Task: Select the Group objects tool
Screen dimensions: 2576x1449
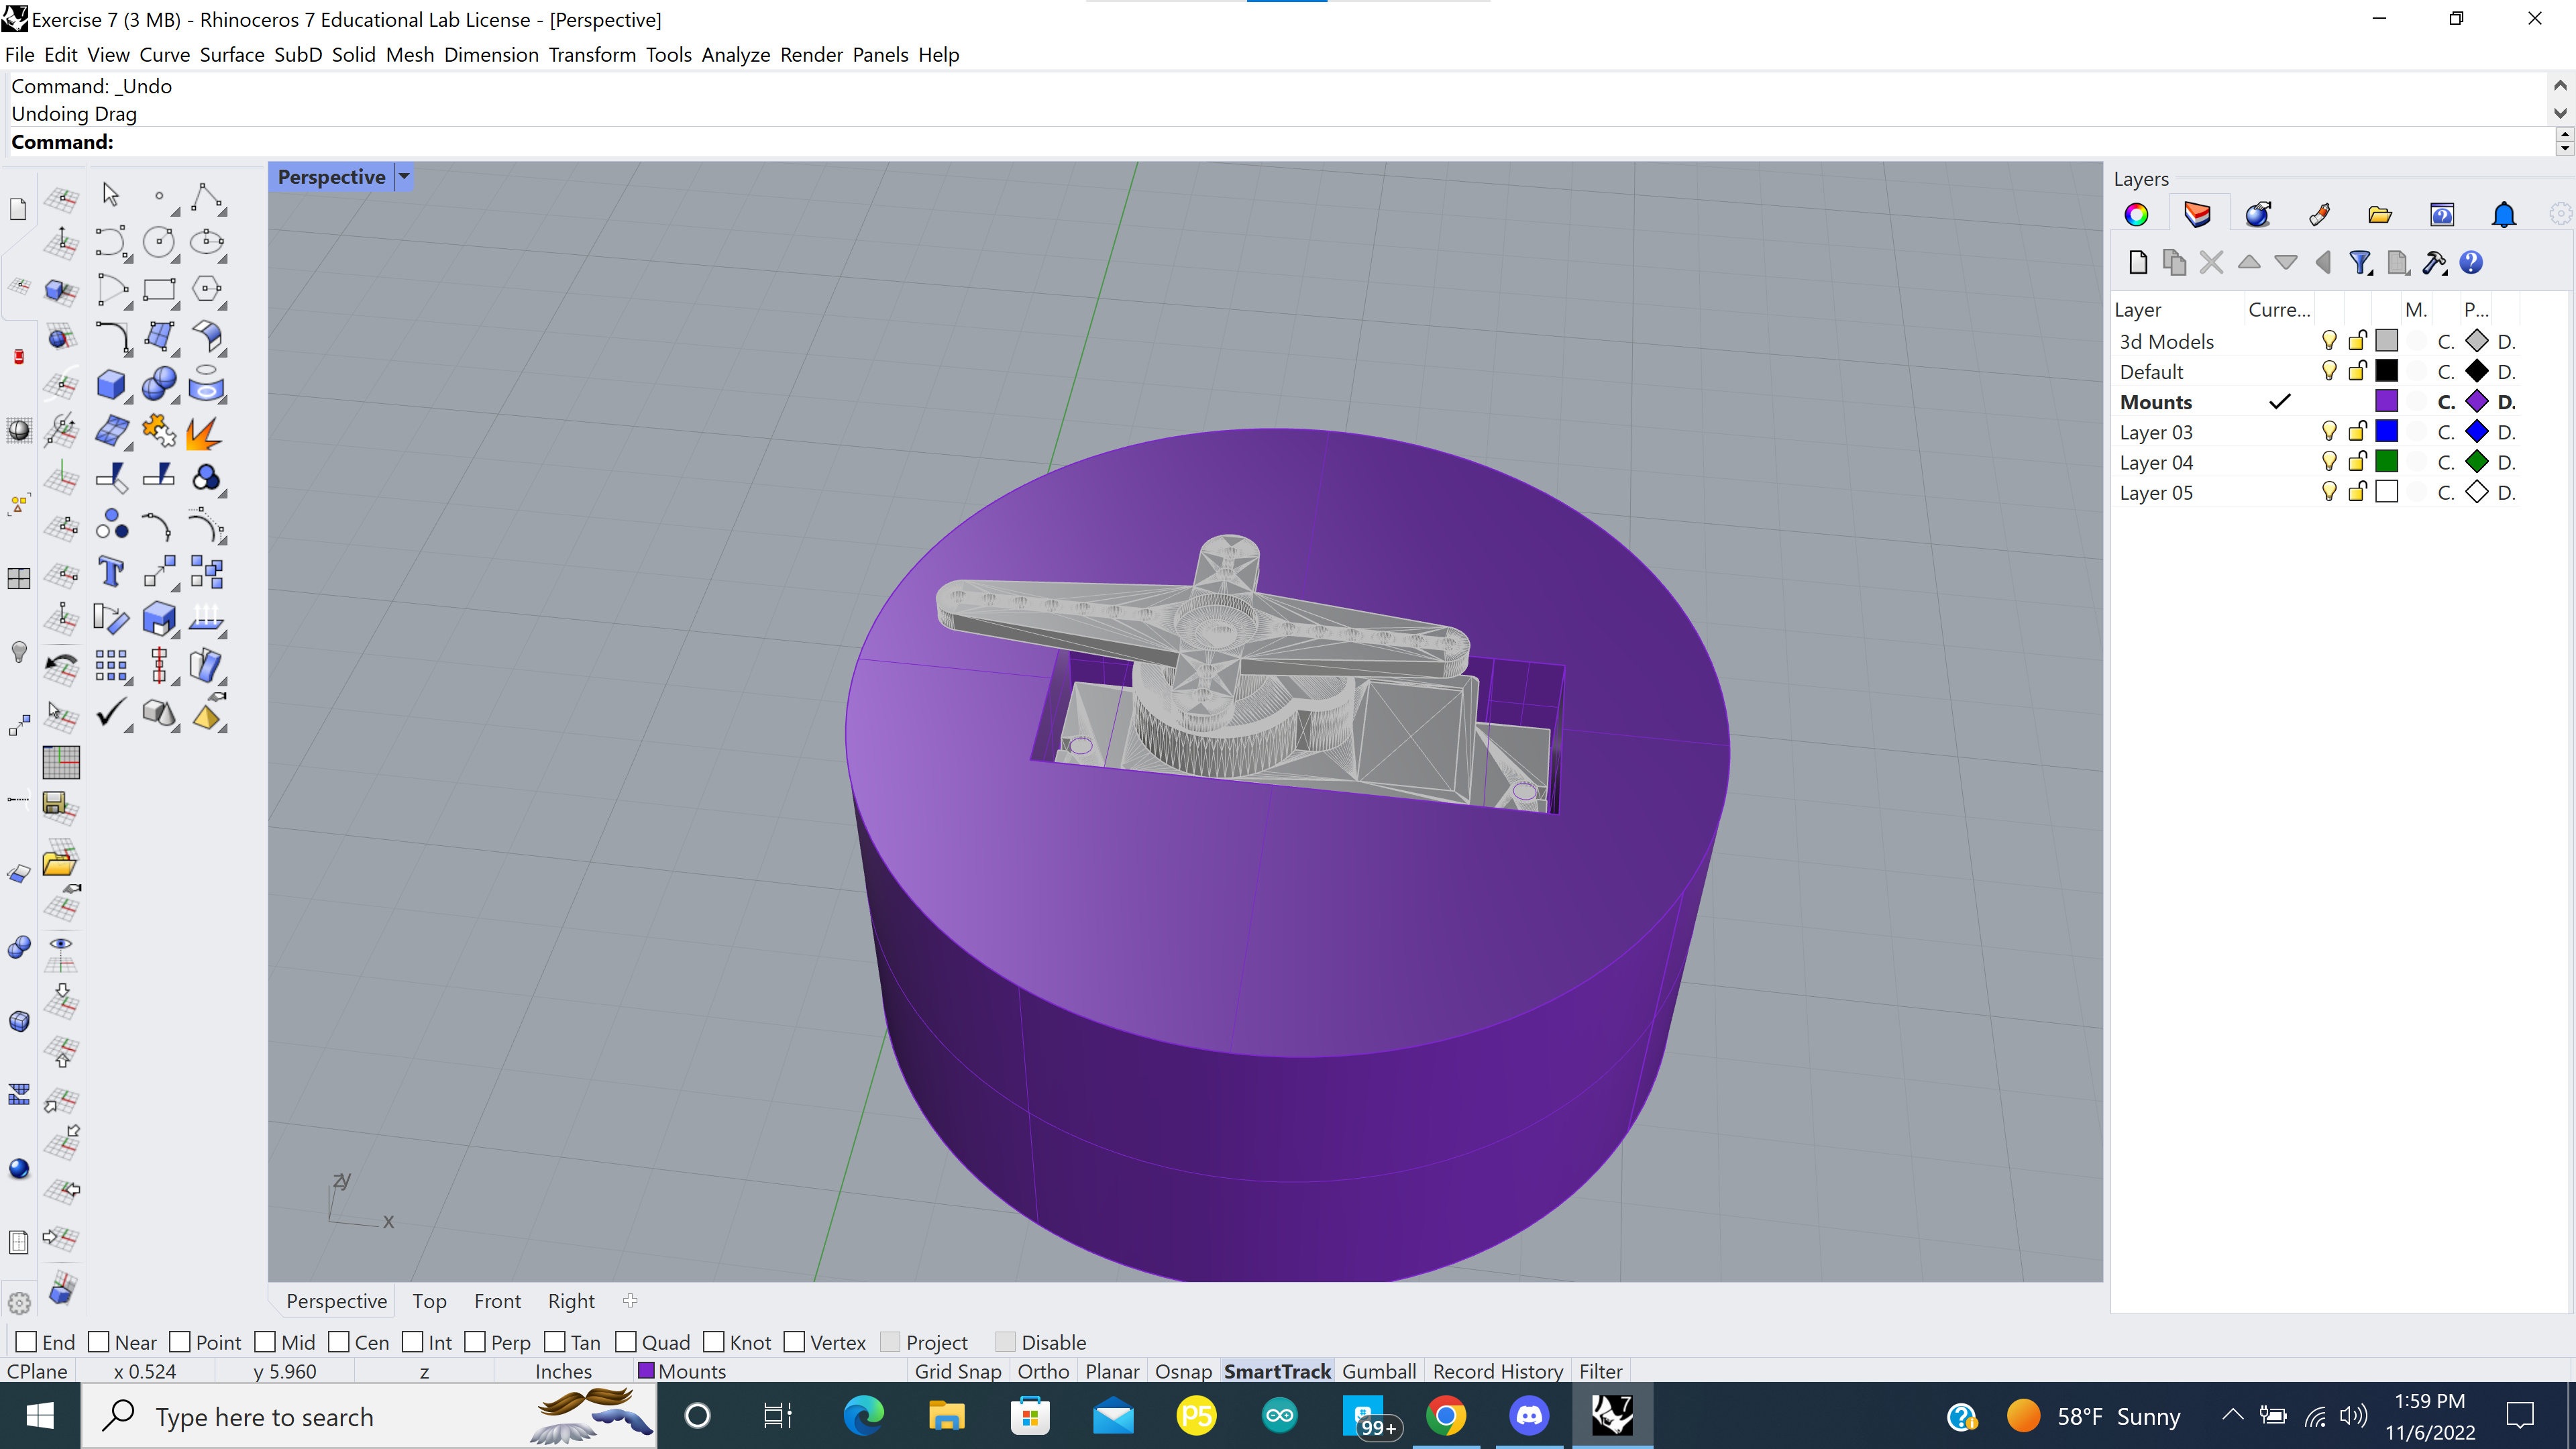Action: click(111, 525)
